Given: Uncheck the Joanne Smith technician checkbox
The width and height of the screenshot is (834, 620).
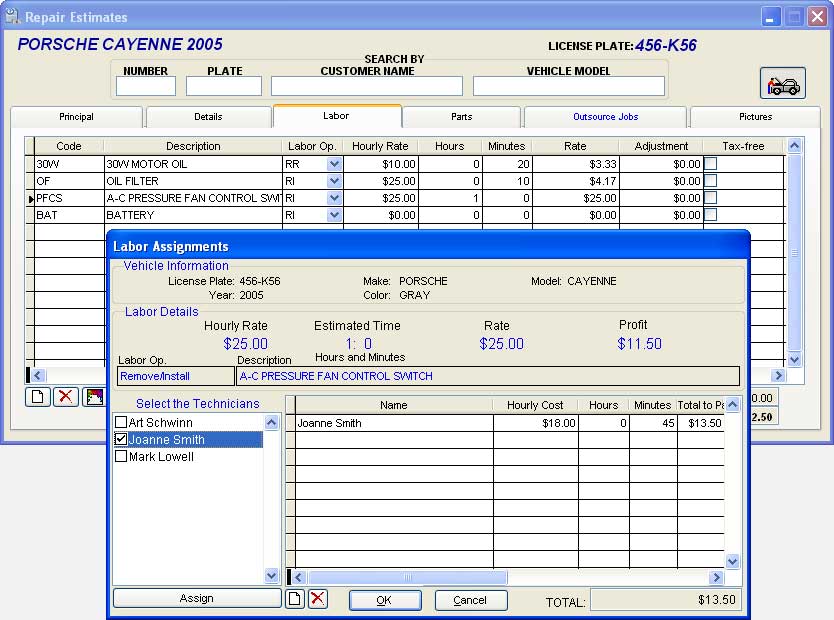Looking at the screenshot, I should pos(121,439).
